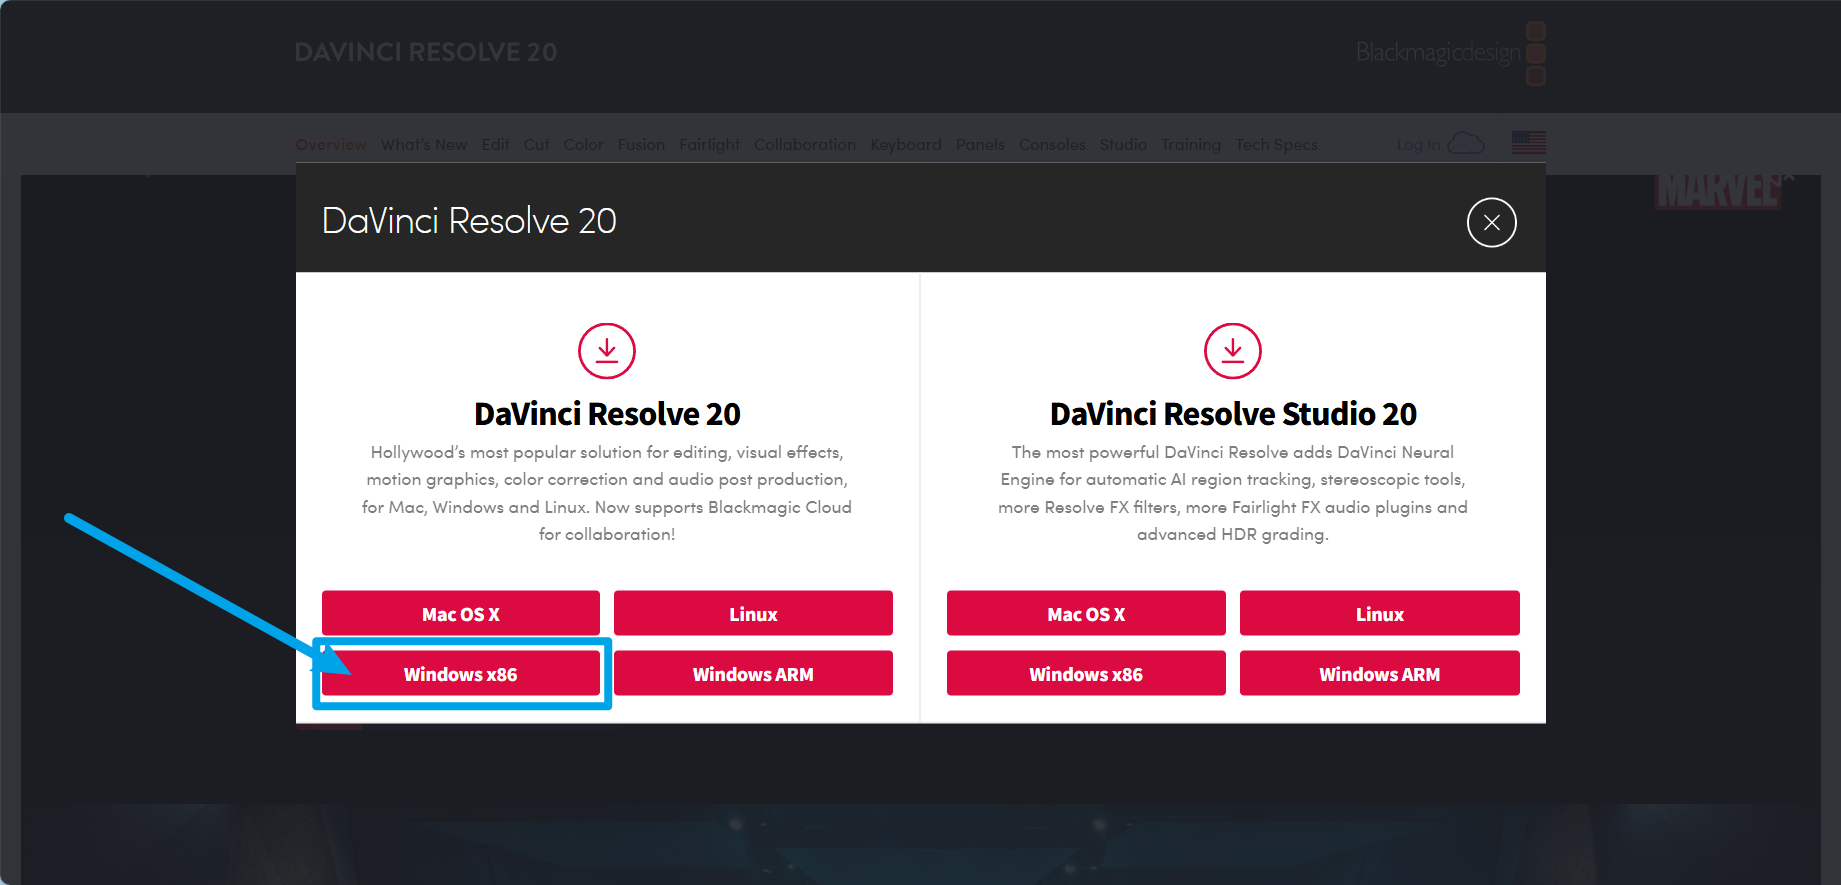Click the "The most powerful DaVinci Resolve" description
Viewport: 1841px width, 885px height.
pos(1233,493)
